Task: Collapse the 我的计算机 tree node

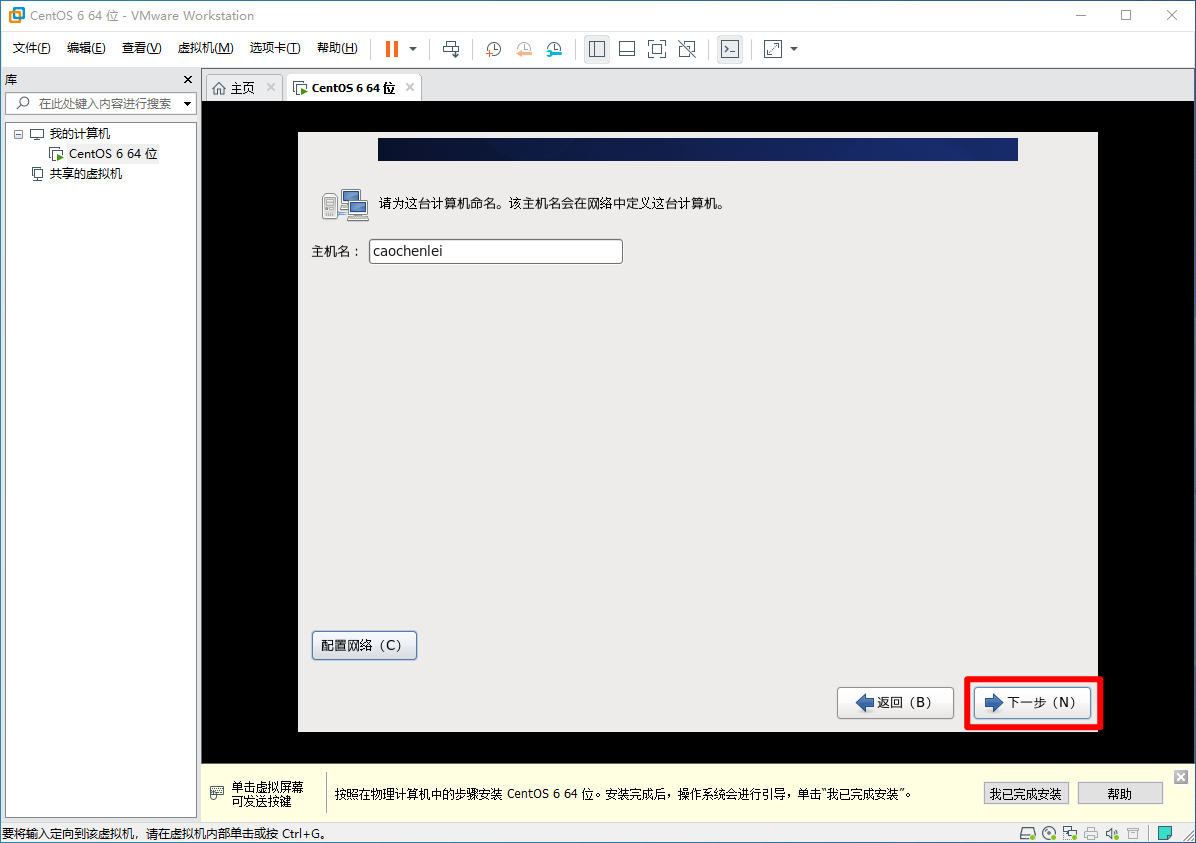Action: 18,134
